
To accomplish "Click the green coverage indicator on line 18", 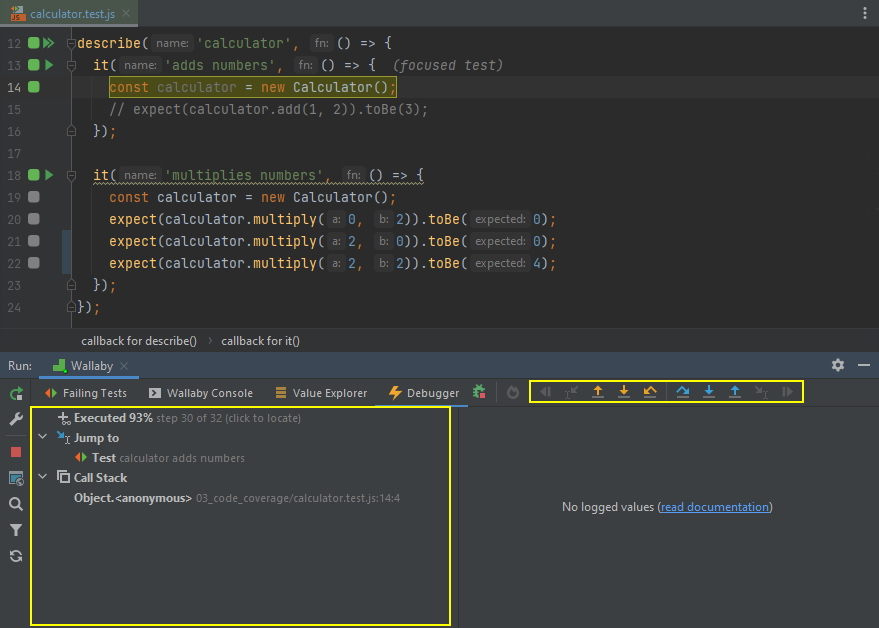I will (x=34, y=175).
